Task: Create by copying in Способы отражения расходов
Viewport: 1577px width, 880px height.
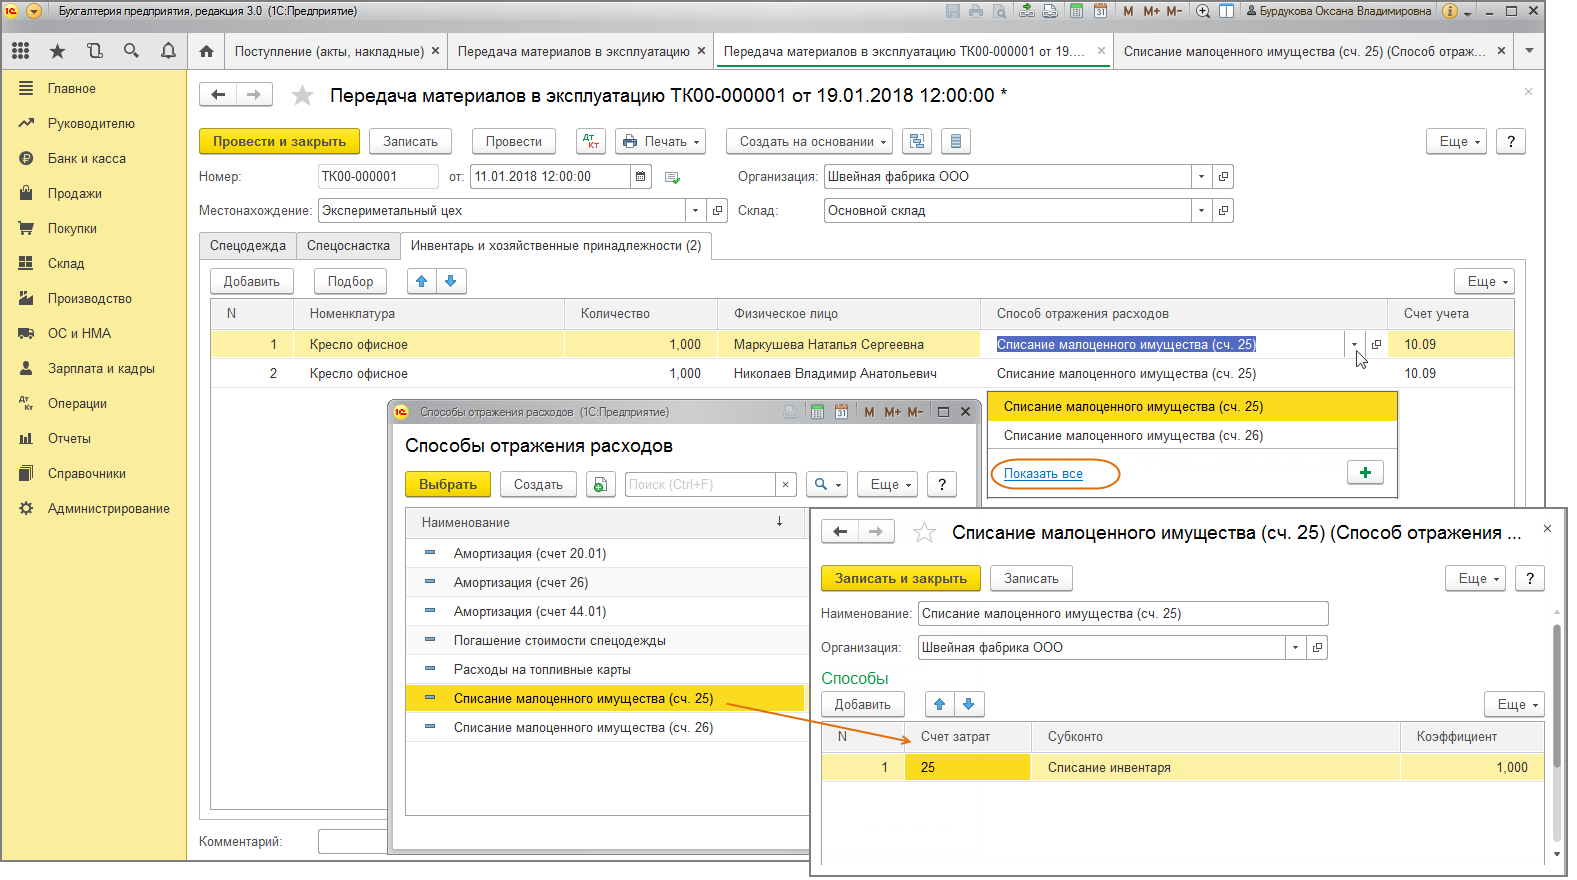Action: (x=600, y=484)
